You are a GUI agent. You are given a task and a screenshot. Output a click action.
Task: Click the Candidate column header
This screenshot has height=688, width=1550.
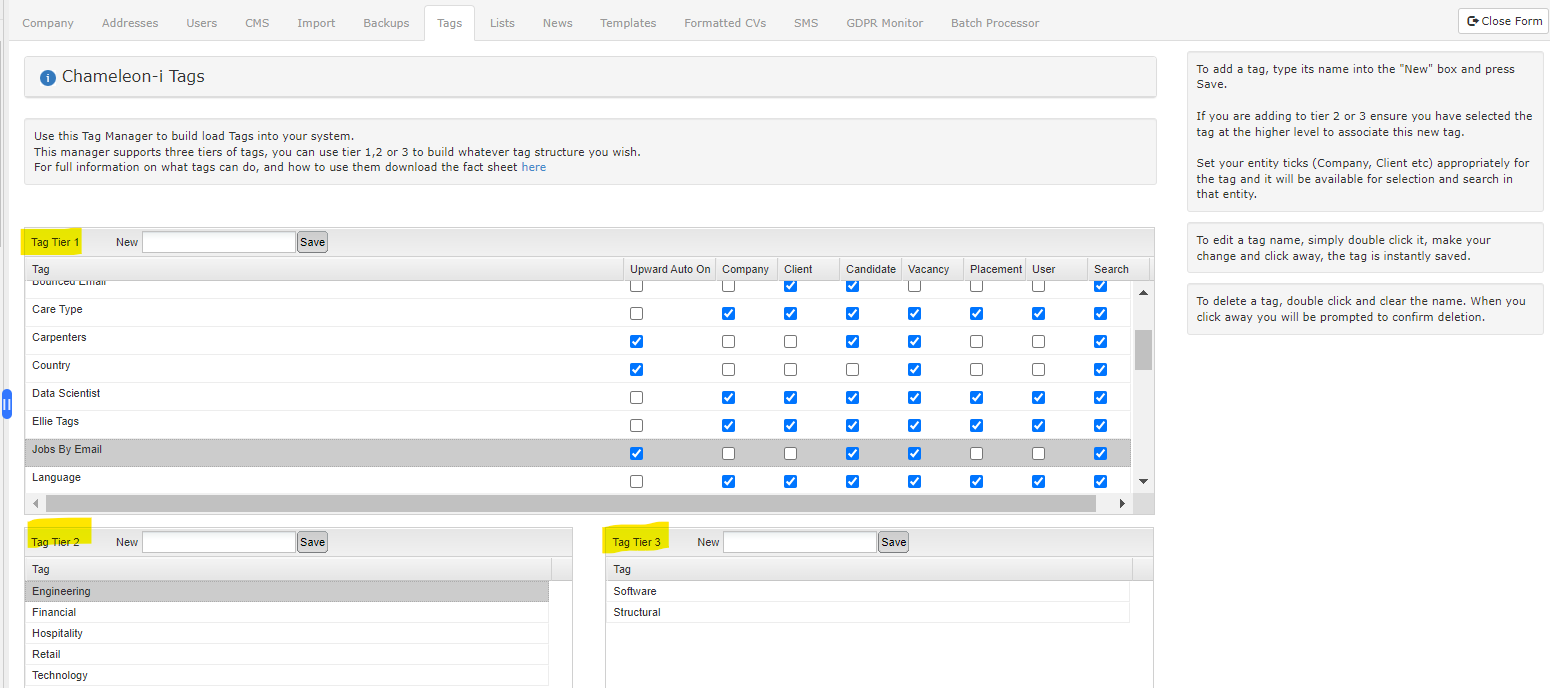pos(871,269)
